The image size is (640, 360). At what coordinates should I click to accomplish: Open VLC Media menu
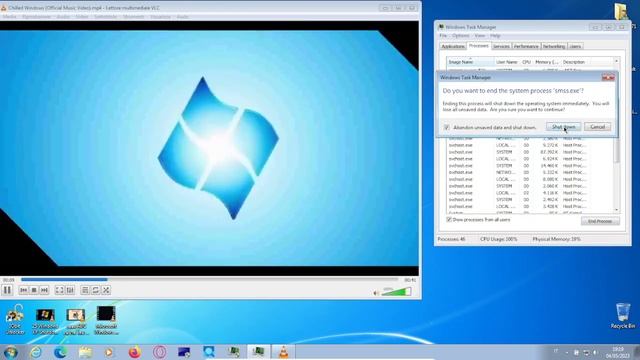click(9, 17)
